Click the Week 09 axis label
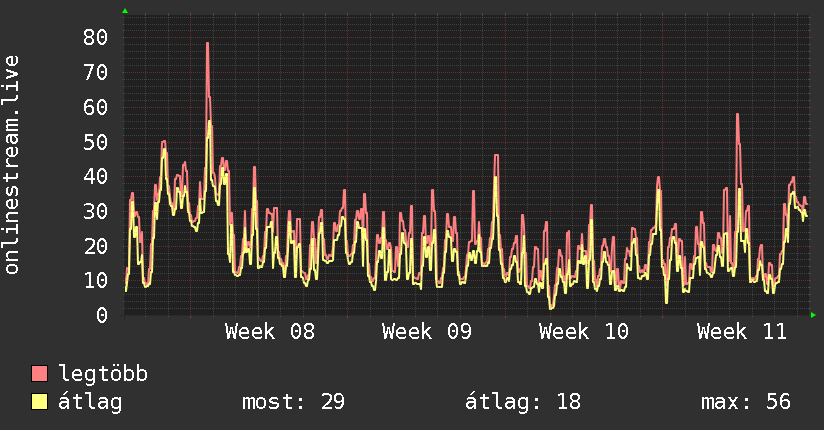824x430 pixels. [427, 332]
